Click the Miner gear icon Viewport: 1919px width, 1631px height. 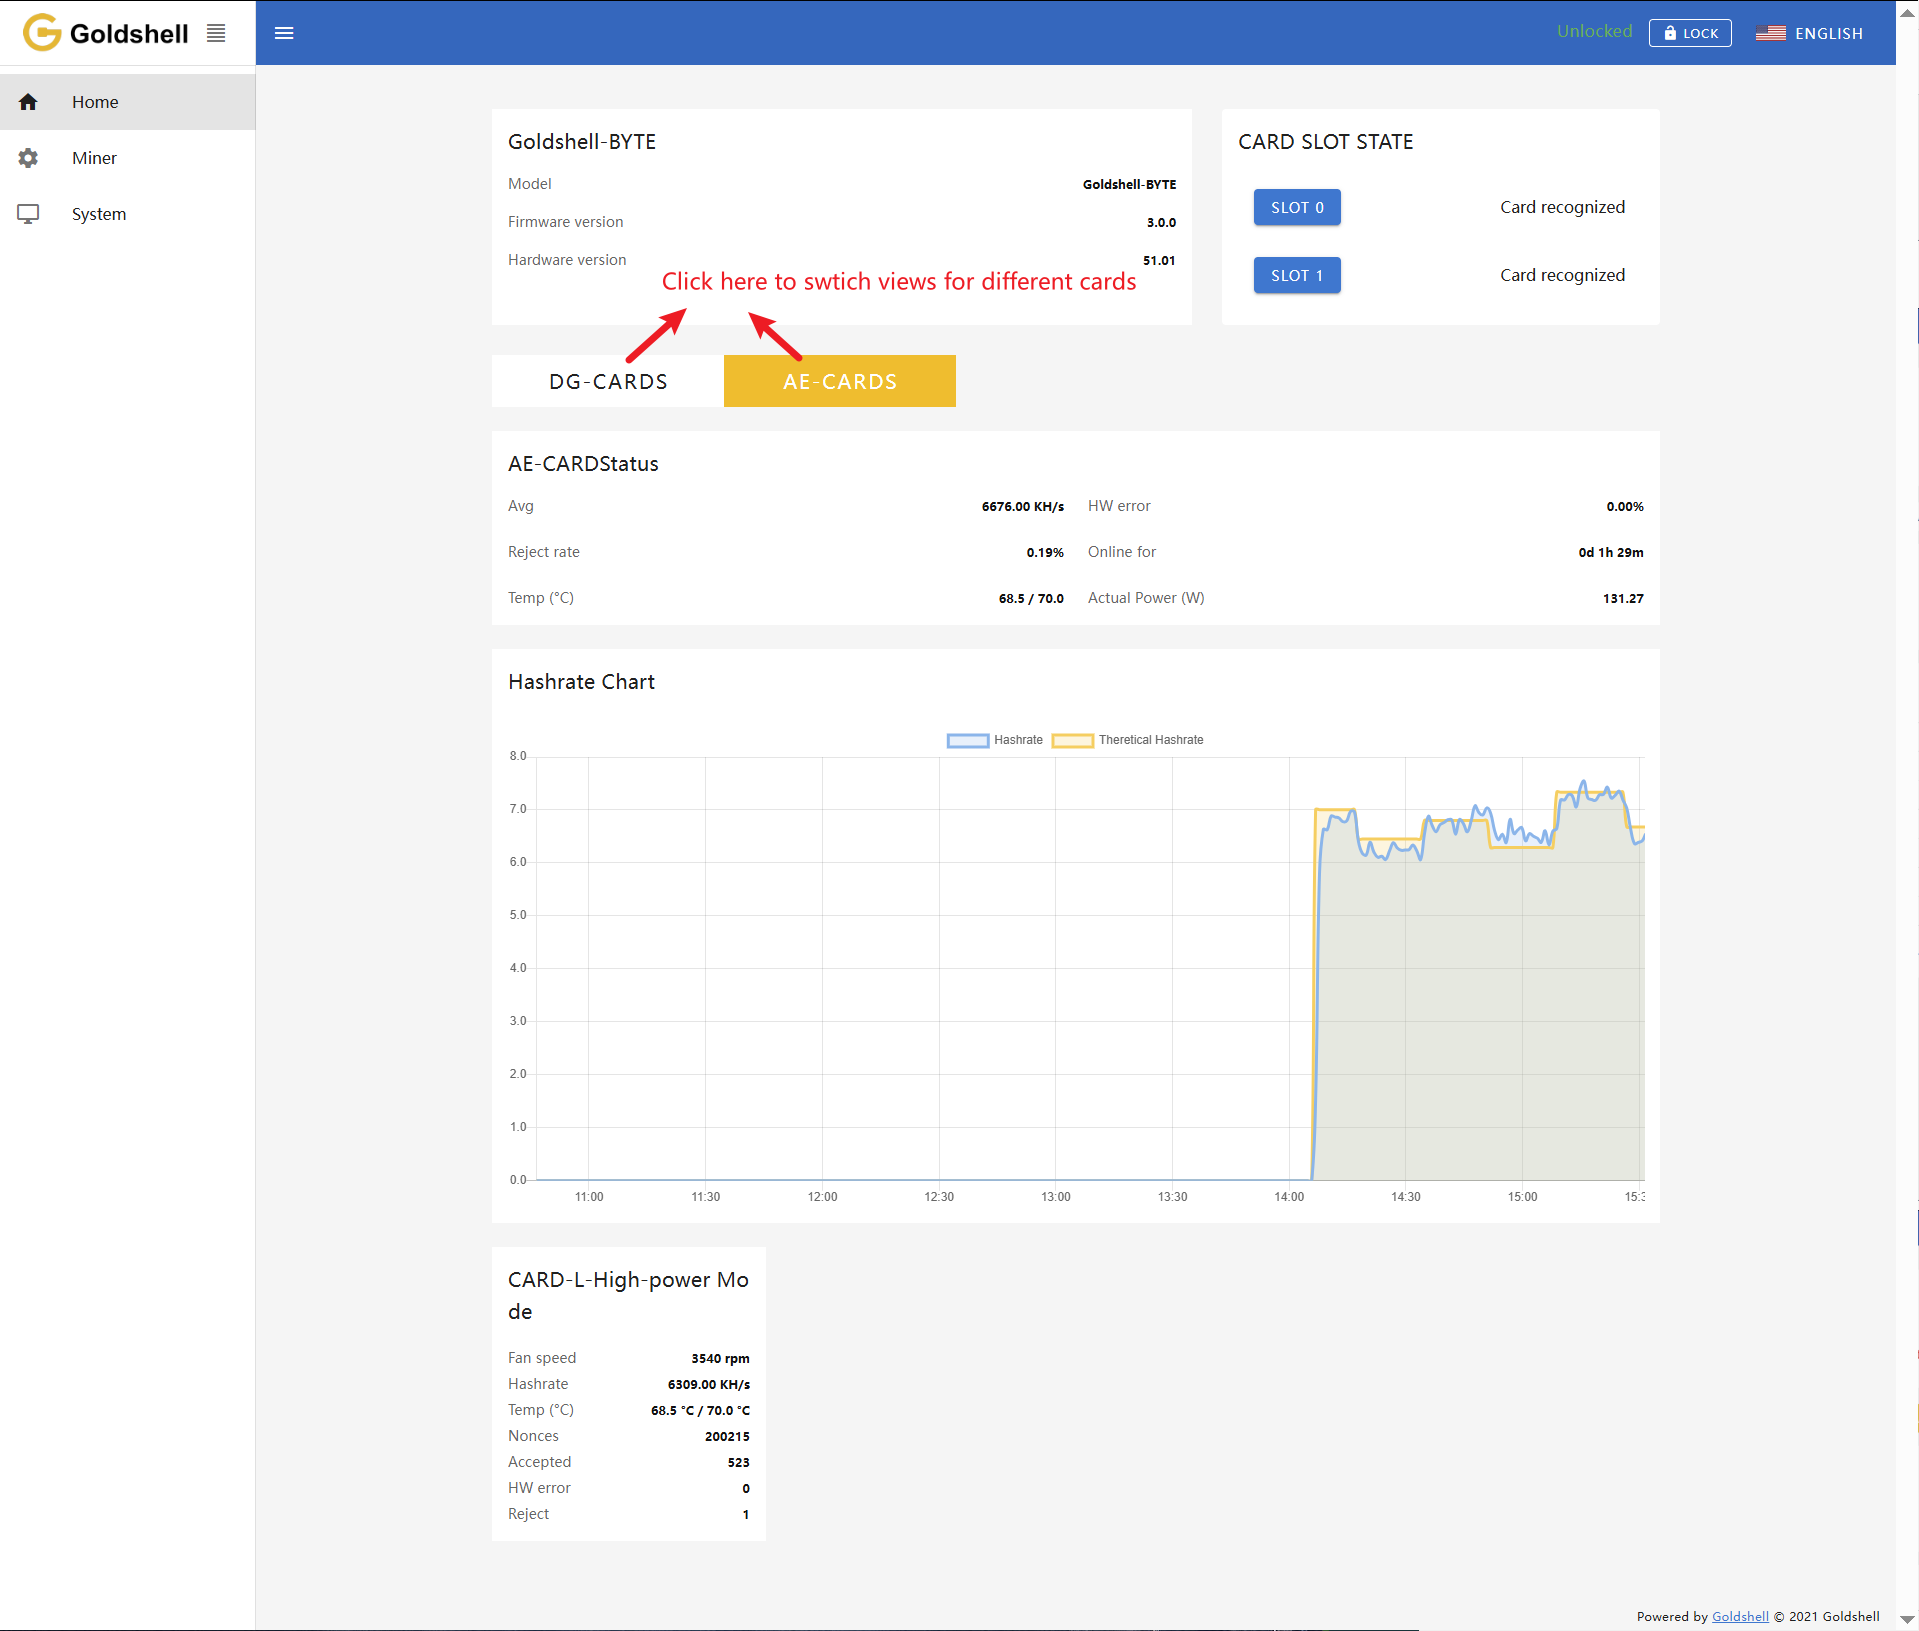click(28, 158)
